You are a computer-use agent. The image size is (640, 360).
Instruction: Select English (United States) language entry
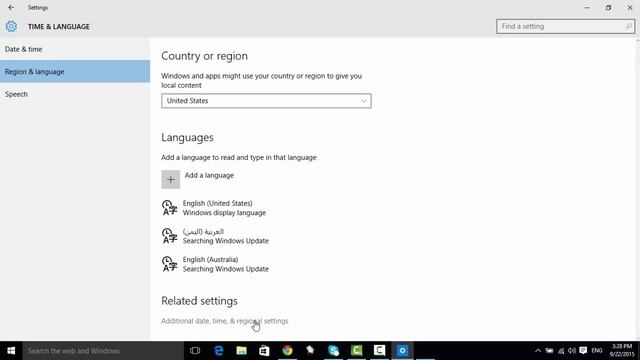(214, 208)
